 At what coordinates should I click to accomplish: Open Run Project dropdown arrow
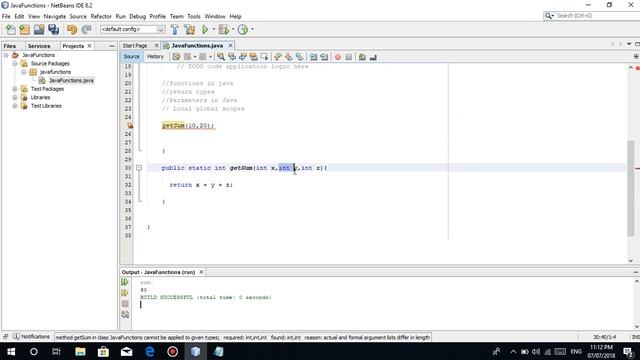tap(213, 29)
